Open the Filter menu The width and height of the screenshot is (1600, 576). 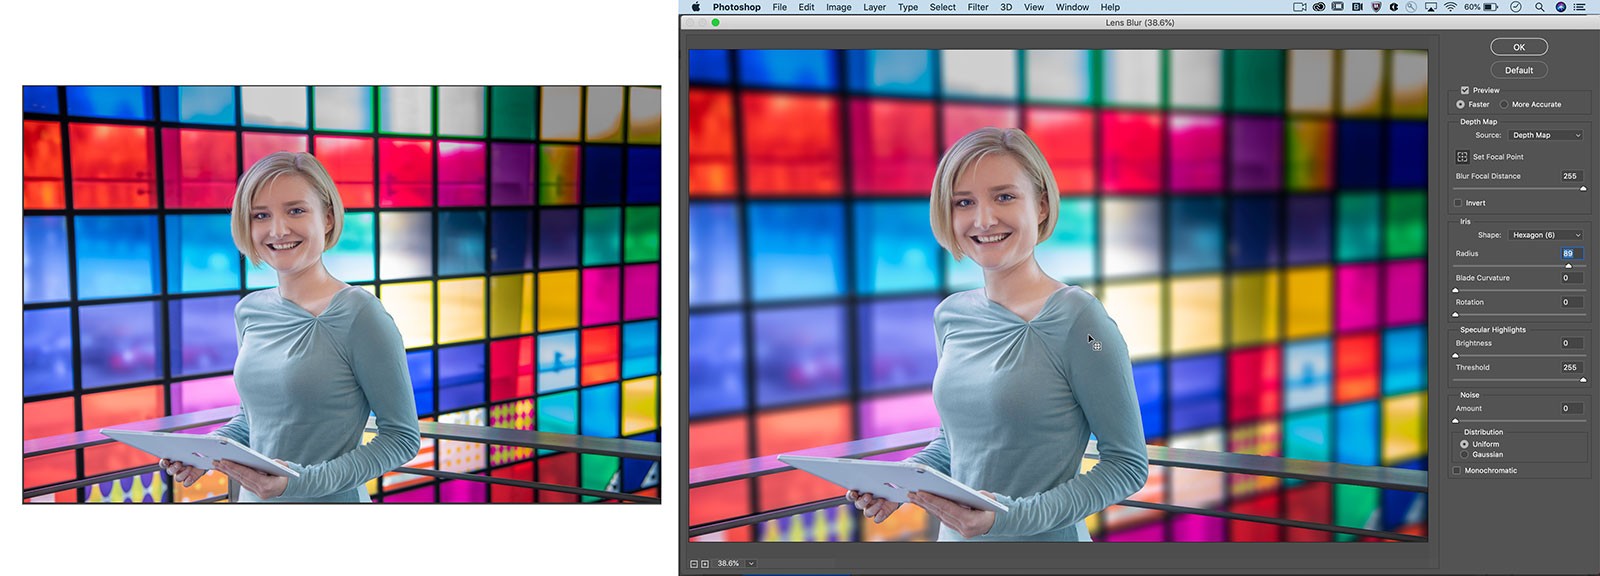pyautogui.click(x=977, y=7)
